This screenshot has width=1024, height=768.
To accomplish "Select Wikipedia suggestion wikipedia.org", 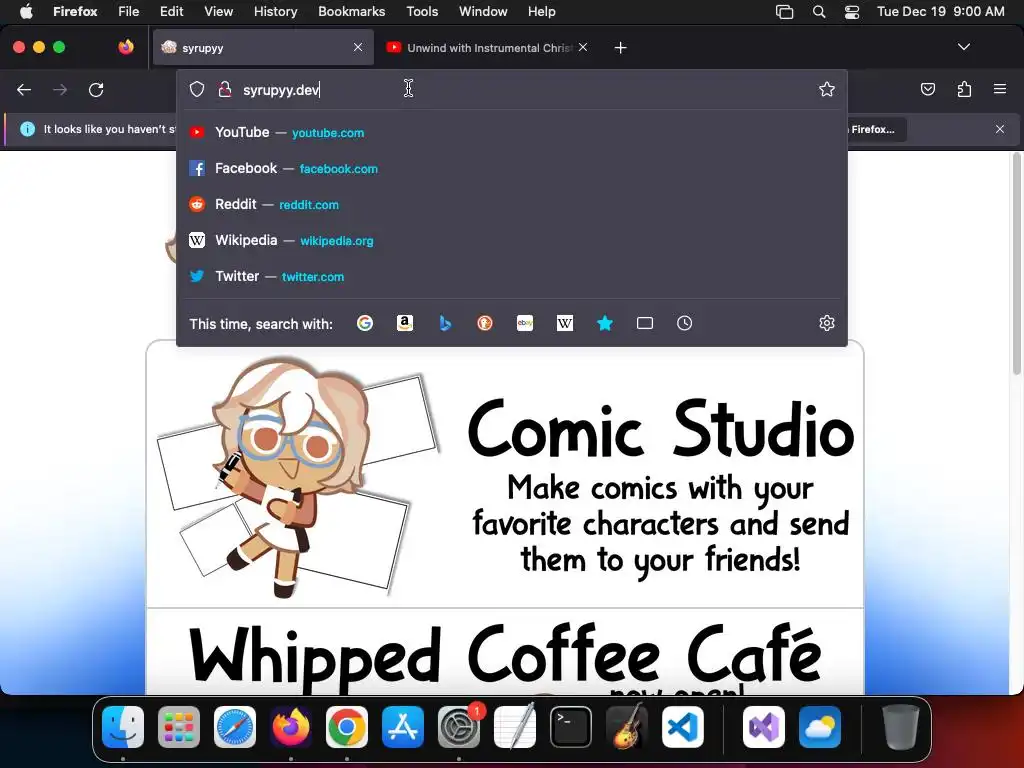I will pos(512,240).
